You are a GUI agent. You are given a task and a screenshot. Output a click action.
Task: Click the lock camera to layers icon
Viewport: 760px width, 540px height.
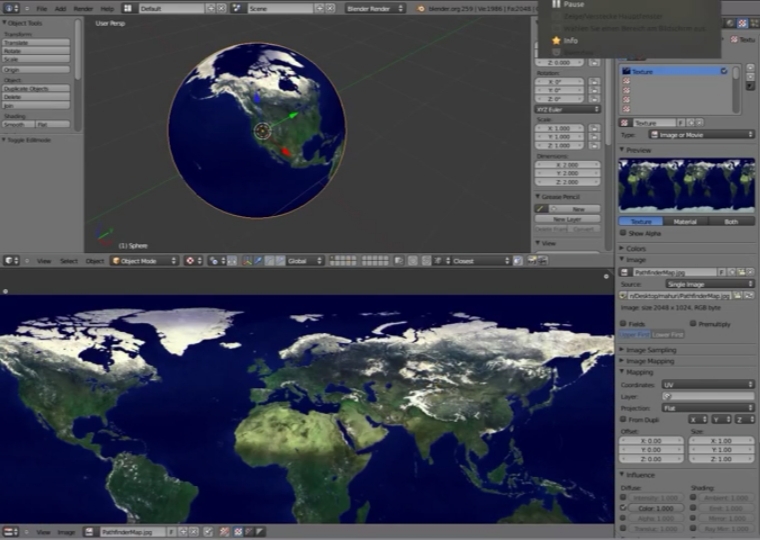(398, 261)
